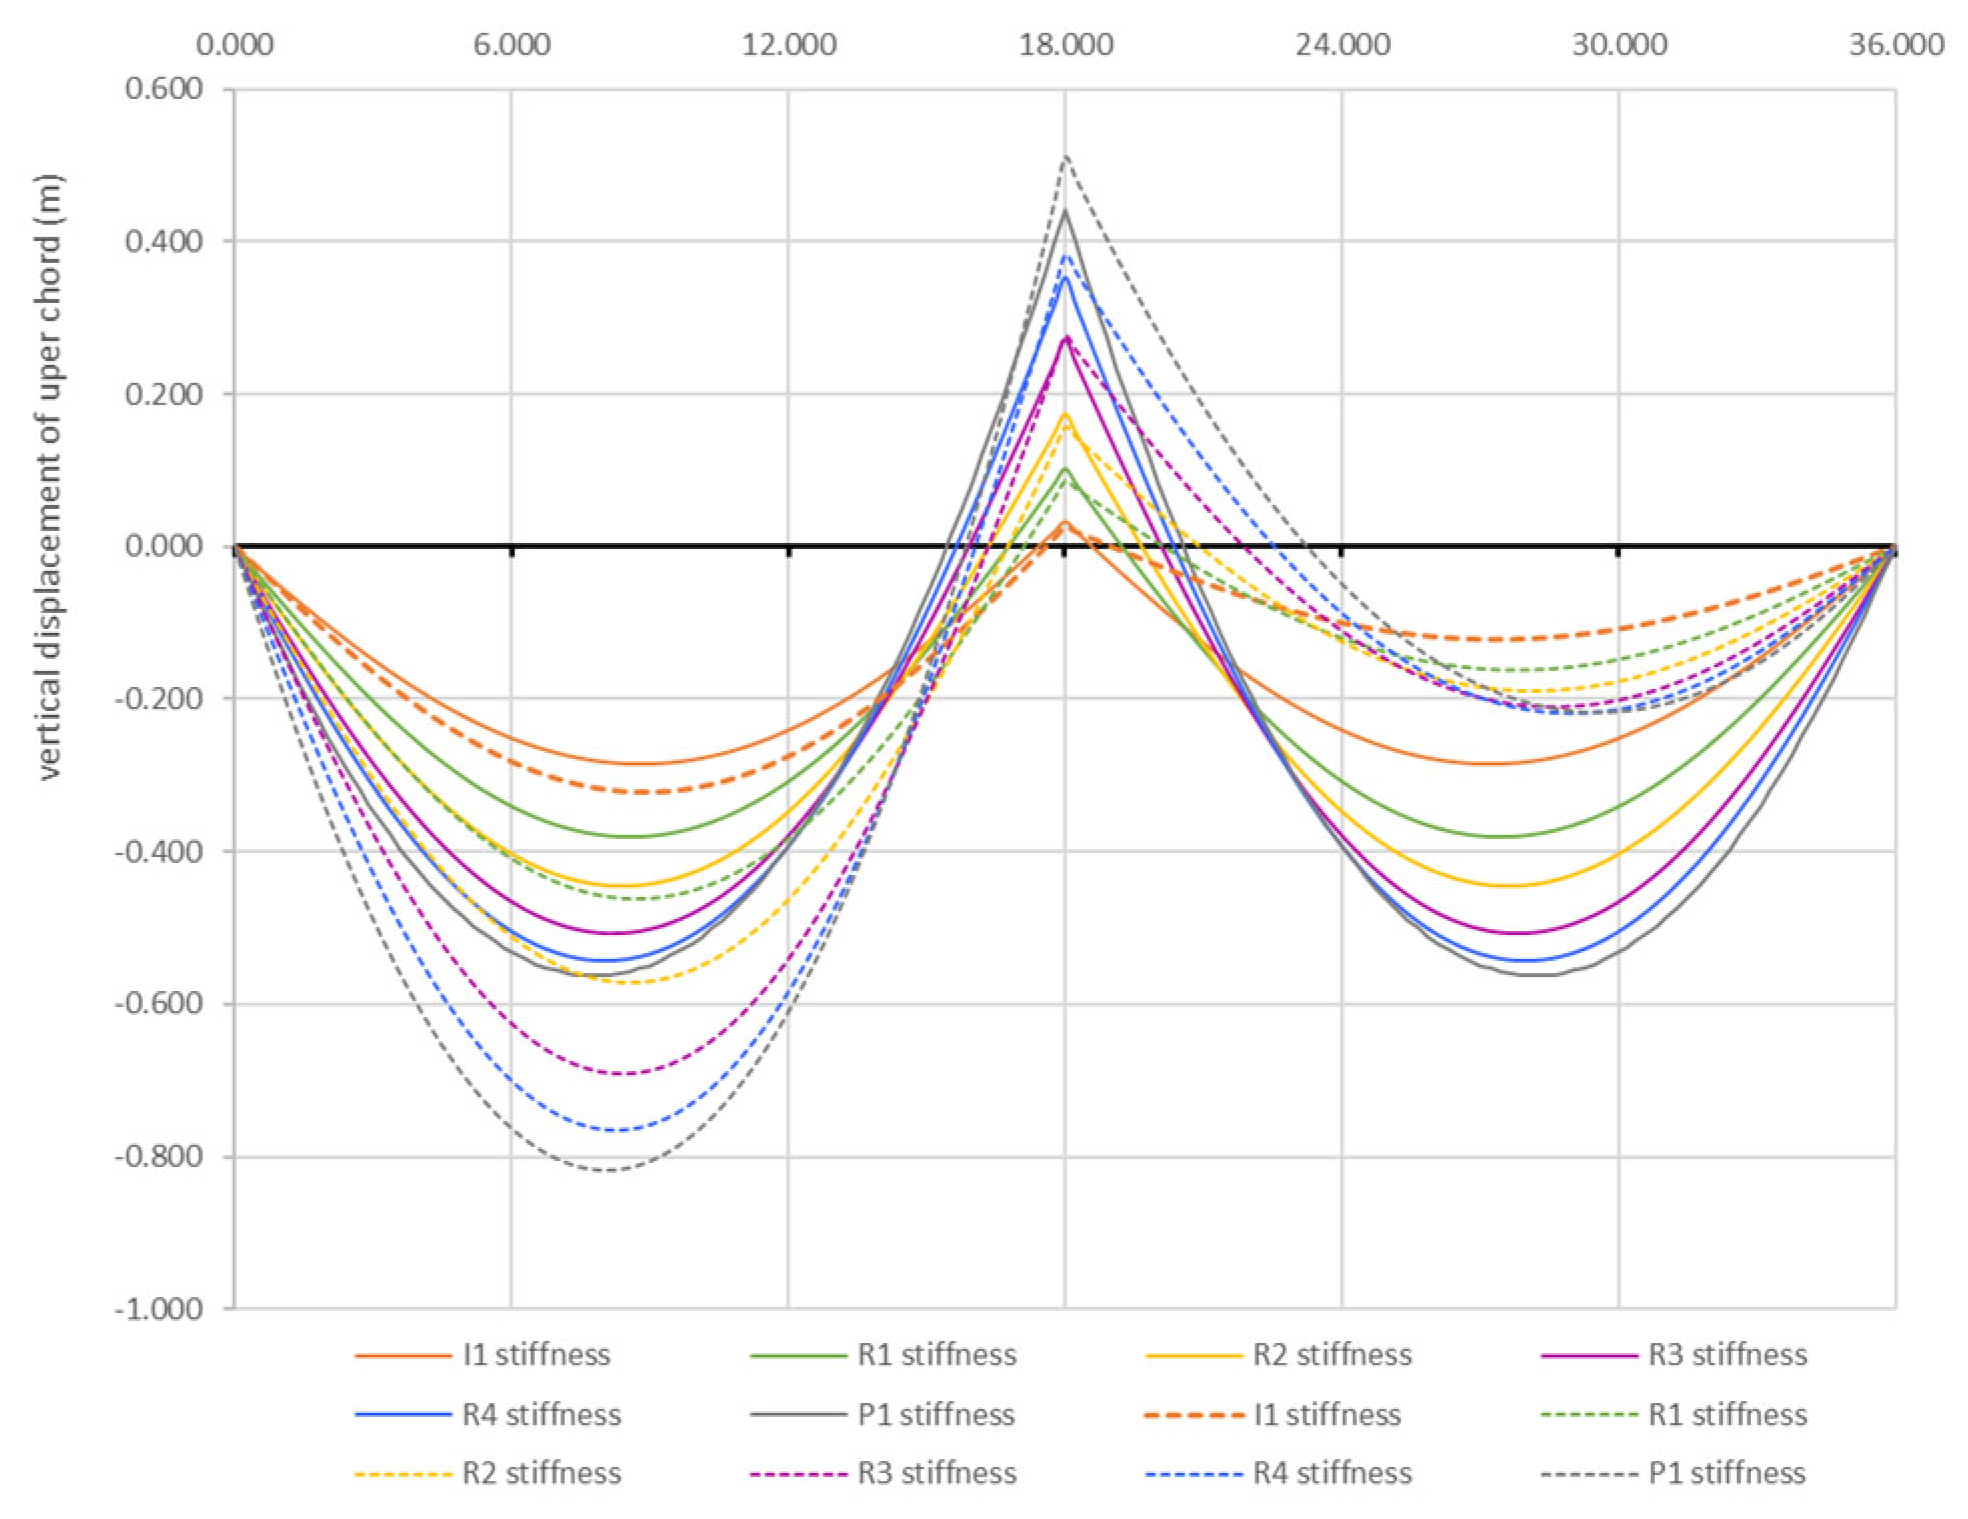Click the solid R2 stiffness legend entry

(x=1331, y=1354)
